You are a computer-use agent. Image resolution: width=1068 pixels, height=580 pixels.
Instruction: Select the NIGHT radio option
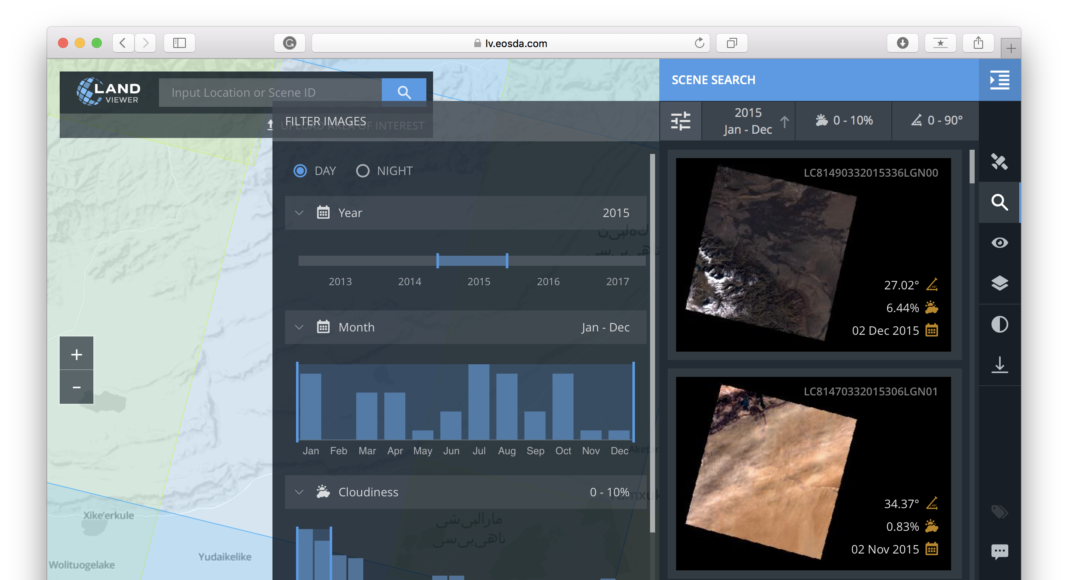click(363, 171)
